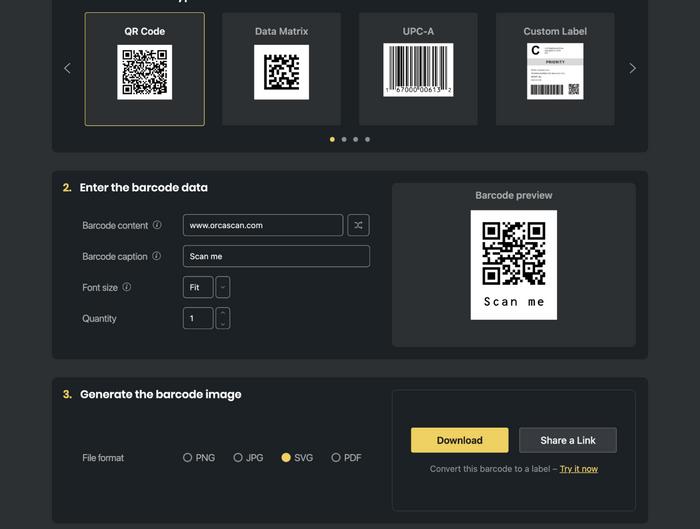This screenshot has width=700, height=529.
Task: Go to previous barcode types with left arrow
Action: 67,68
